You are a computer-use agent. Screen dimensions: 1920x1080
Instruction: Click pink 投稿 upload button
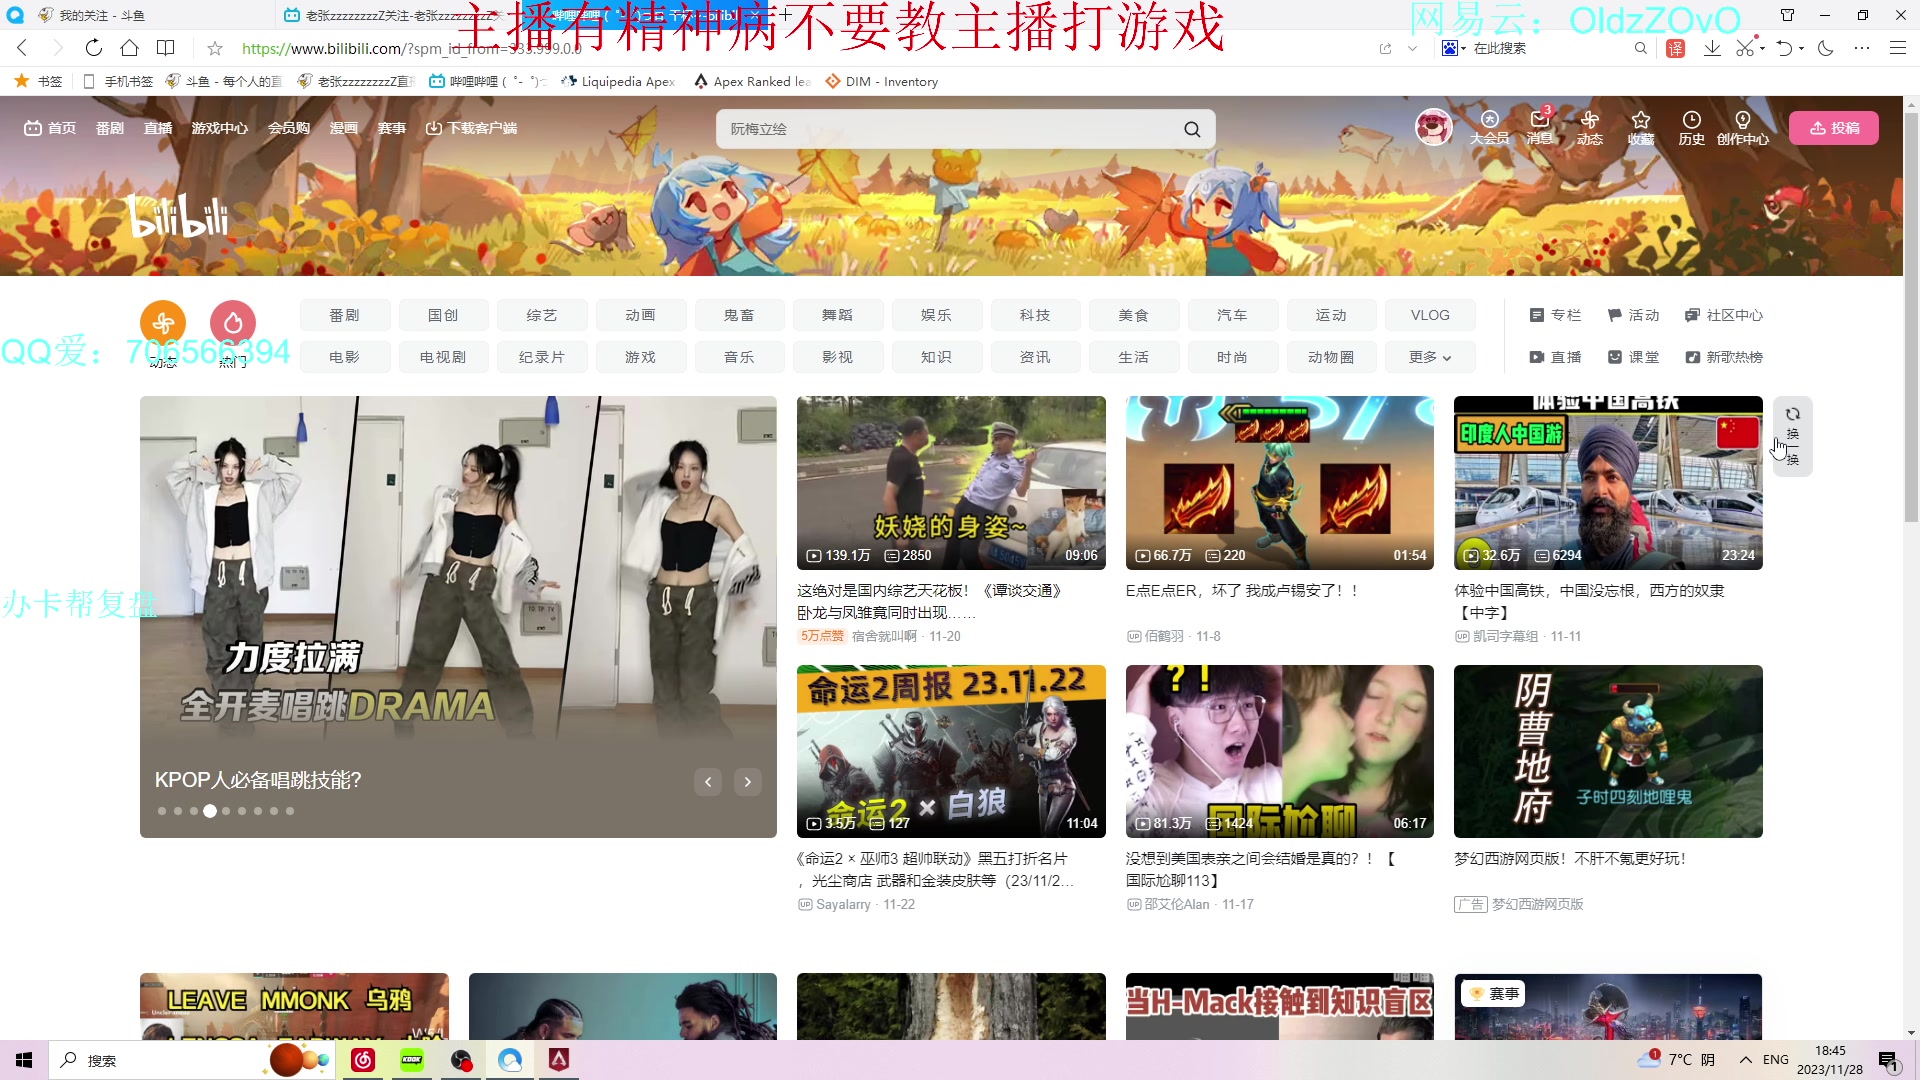pyautogui.click(x=1834, y=128)
